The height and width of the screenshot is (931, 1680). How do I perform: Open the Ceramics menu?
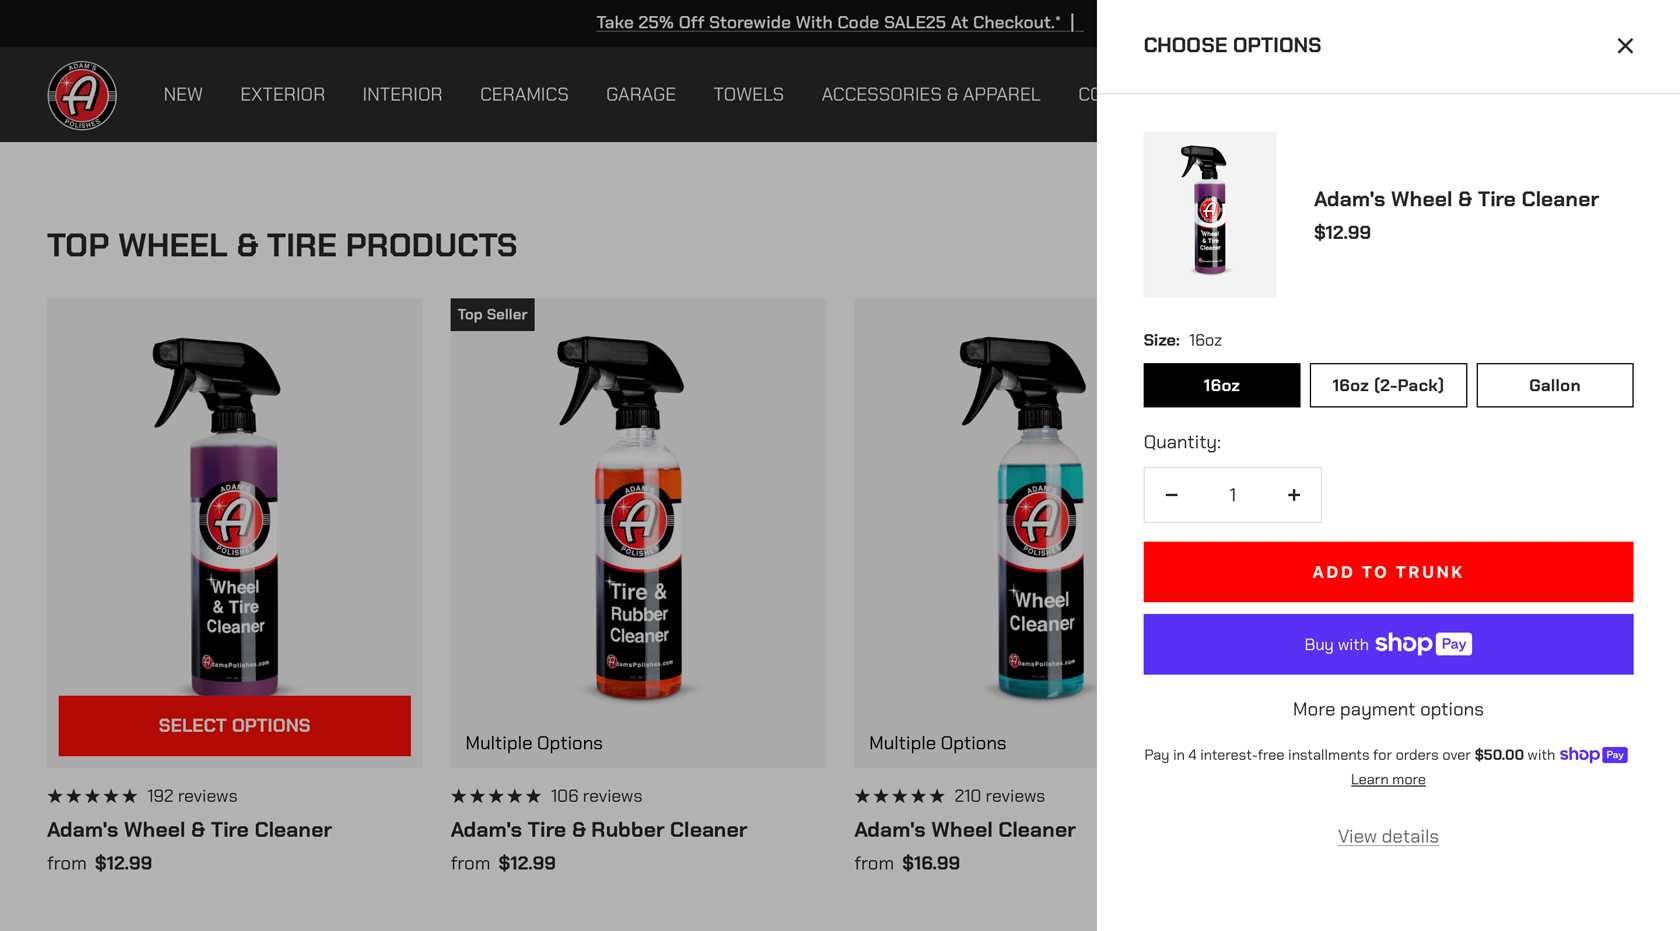[524, 95]
